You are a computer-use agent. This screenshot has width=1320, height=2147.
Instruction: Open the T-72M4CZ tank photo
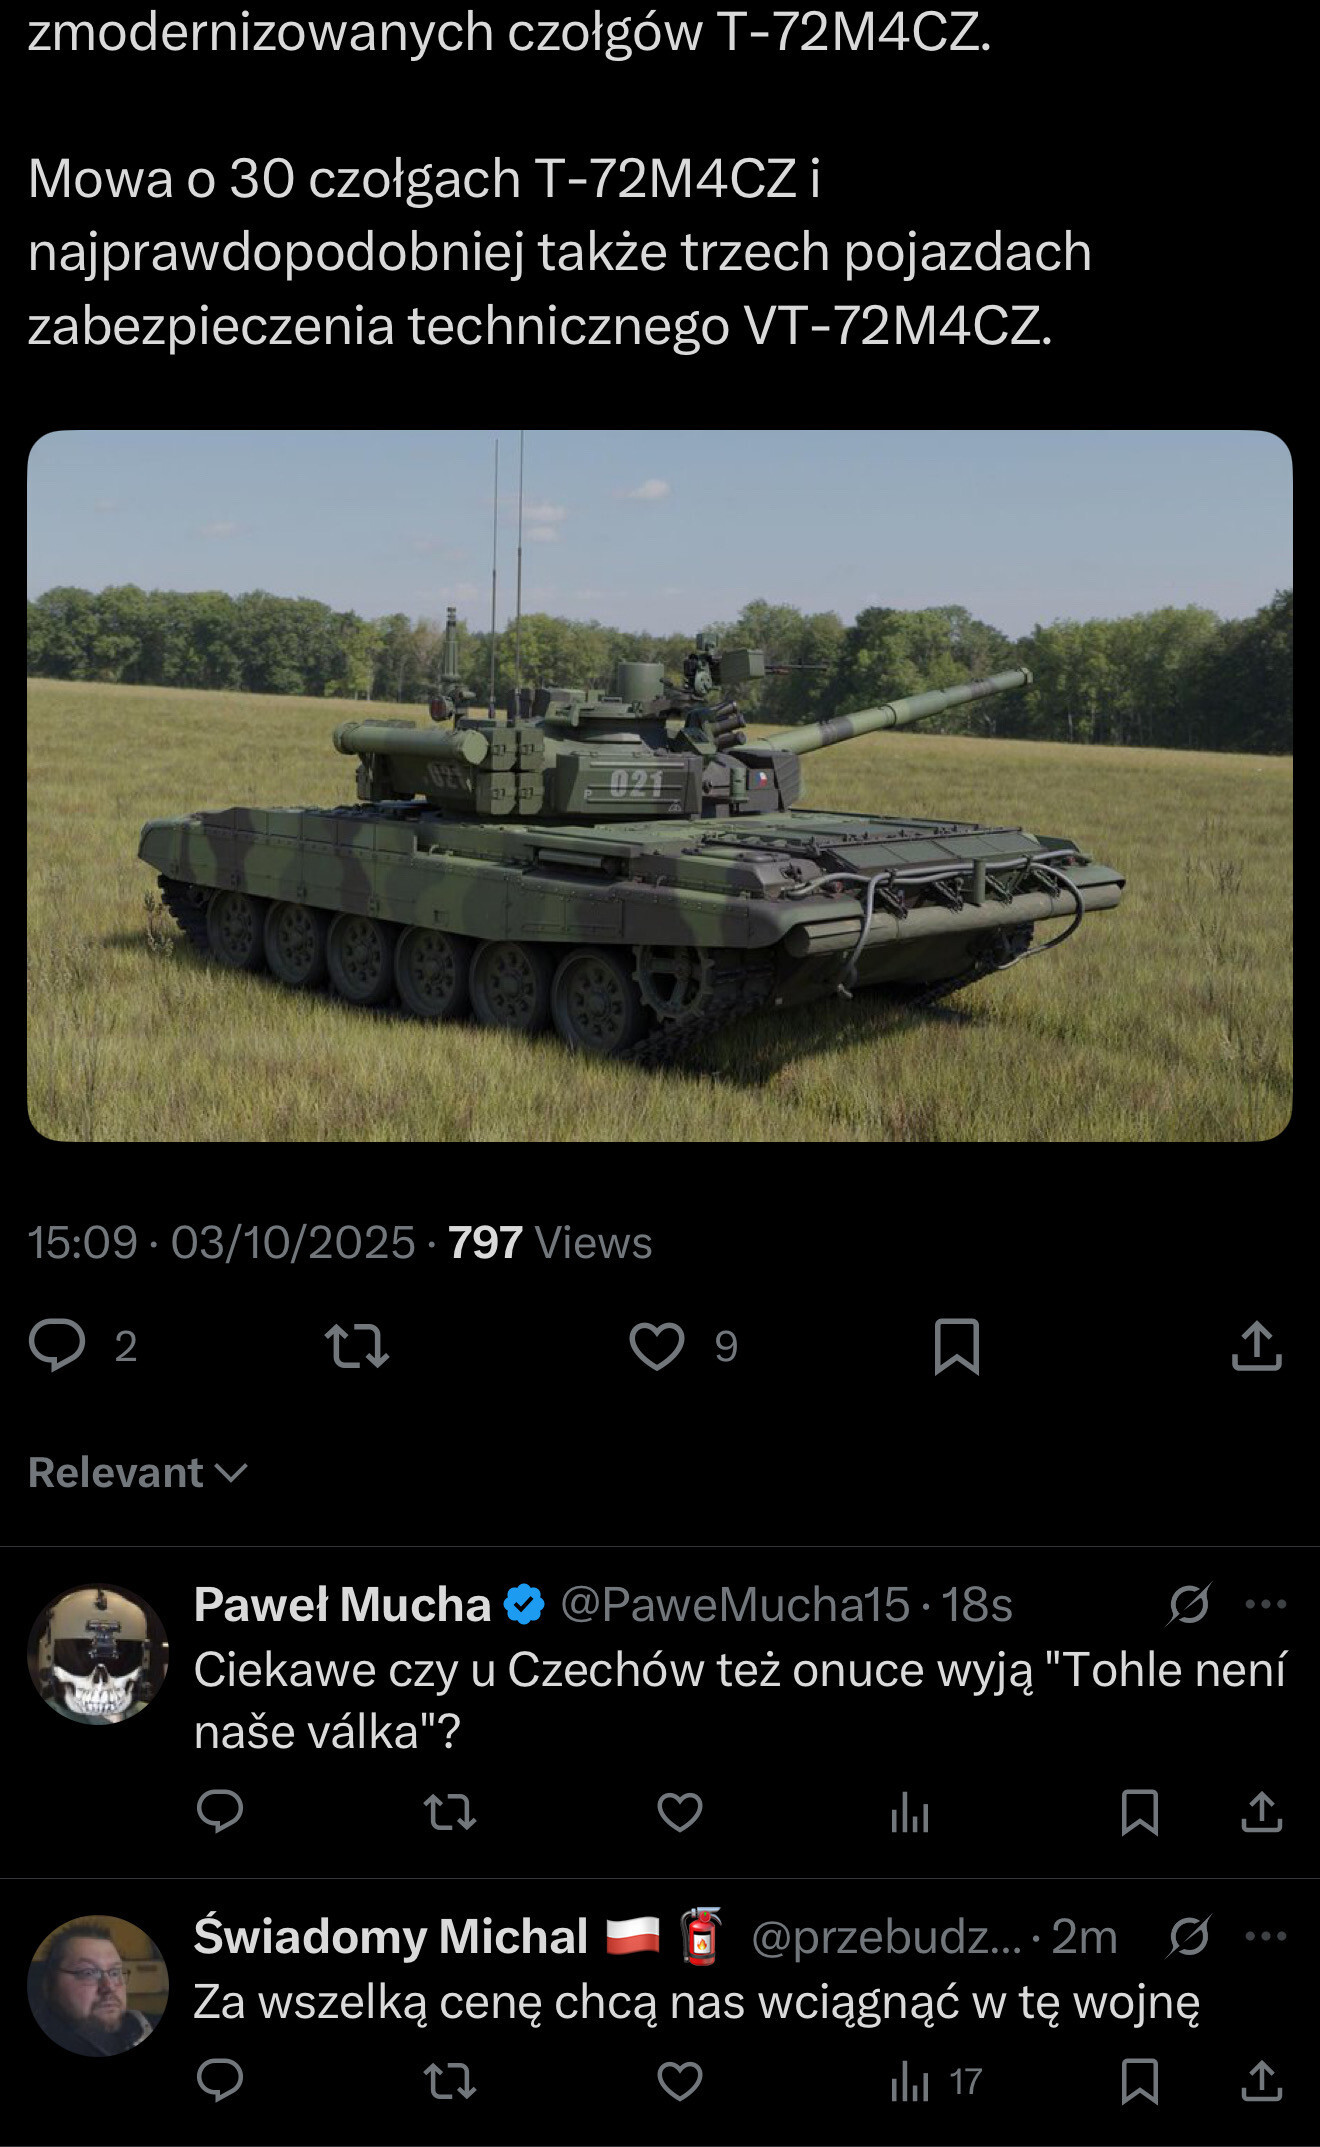660,786
